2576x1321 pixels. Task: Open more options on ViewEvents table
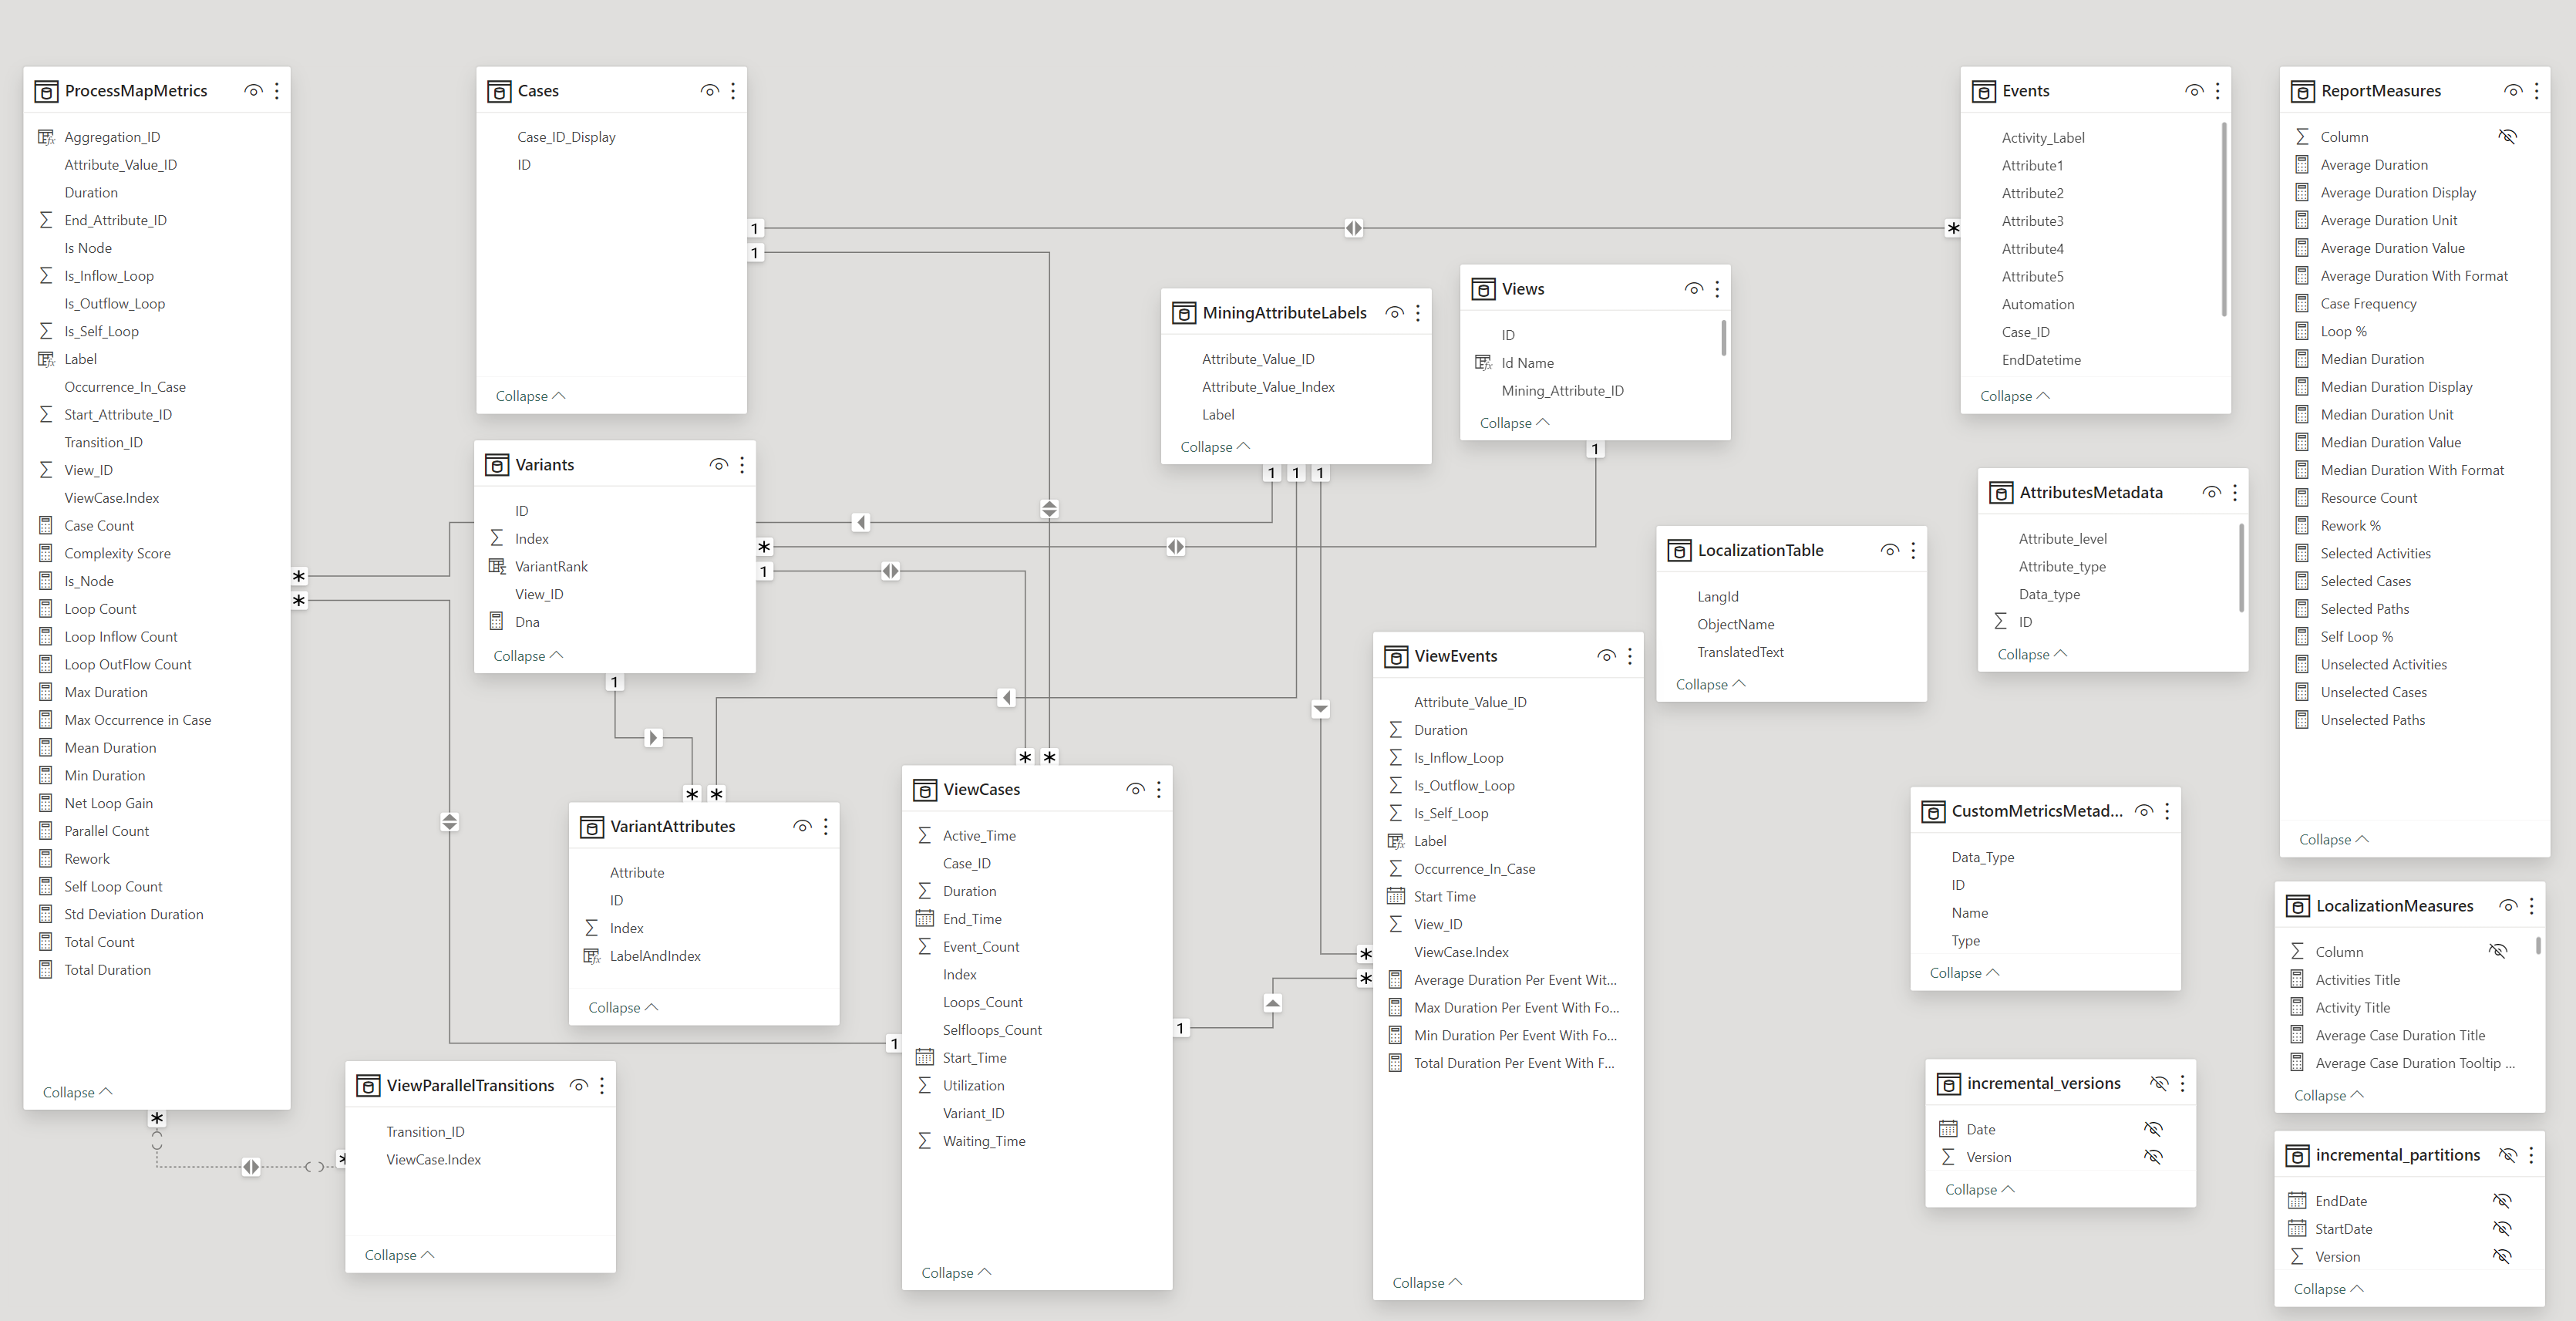click(1630, 656)
